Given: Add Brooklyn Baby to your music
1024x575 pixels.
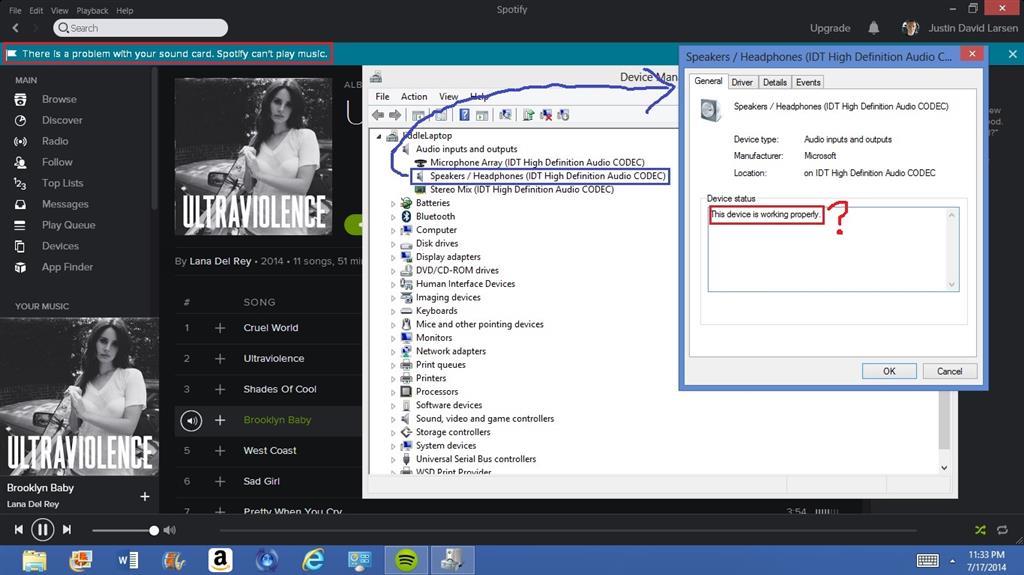Looking at the screenshot, I should click(x=144, y=497).
